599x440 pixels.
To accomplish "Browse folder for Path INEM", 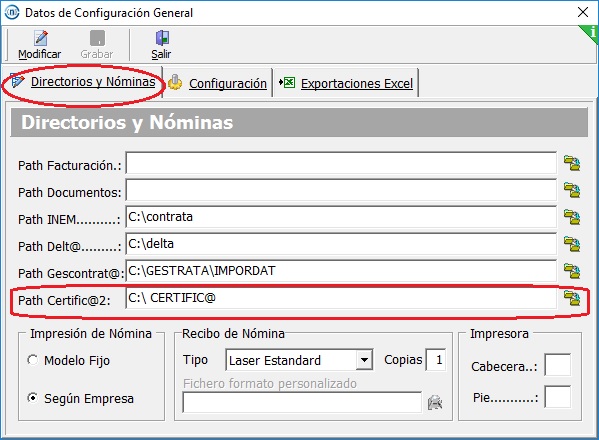I will pyautogui.click(x=572, y=217).
